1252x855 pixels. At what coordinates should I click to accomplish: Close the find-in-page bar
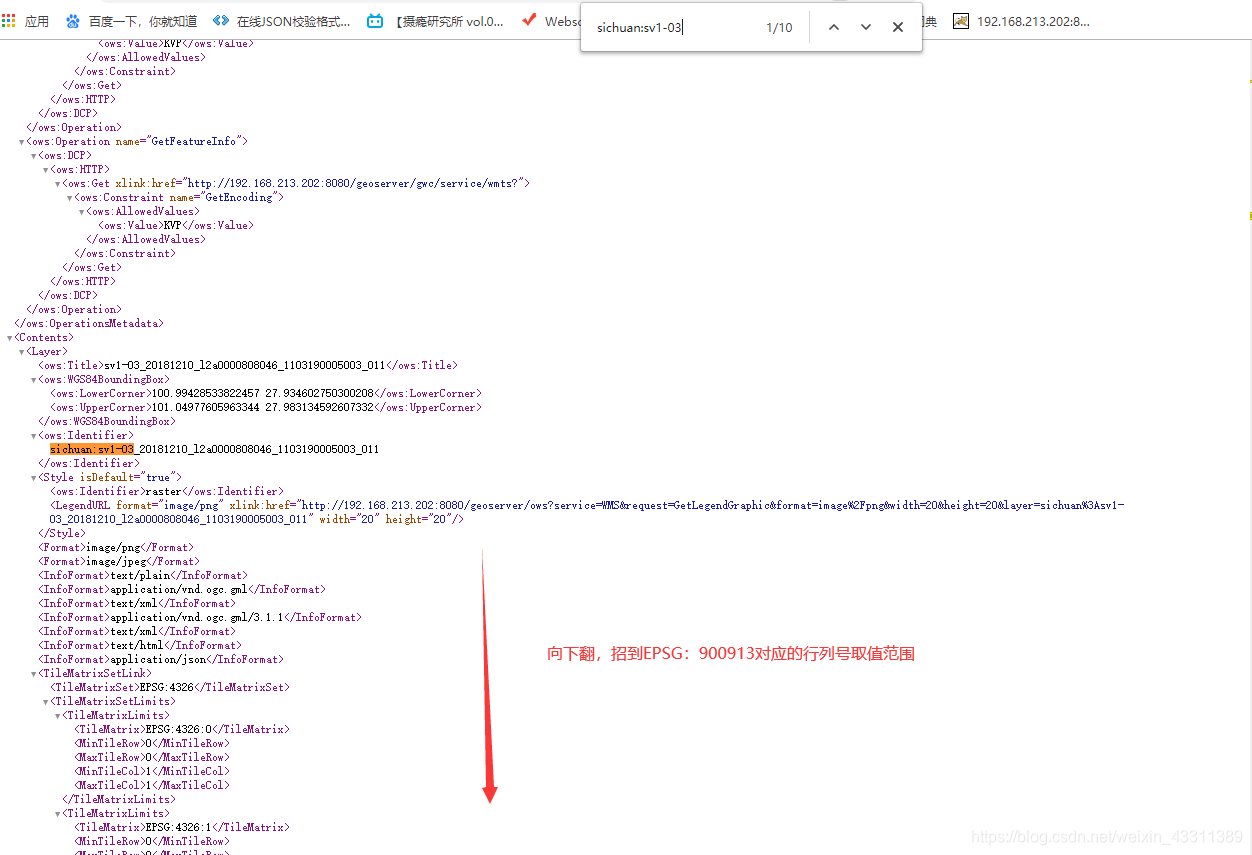(898, 28)
